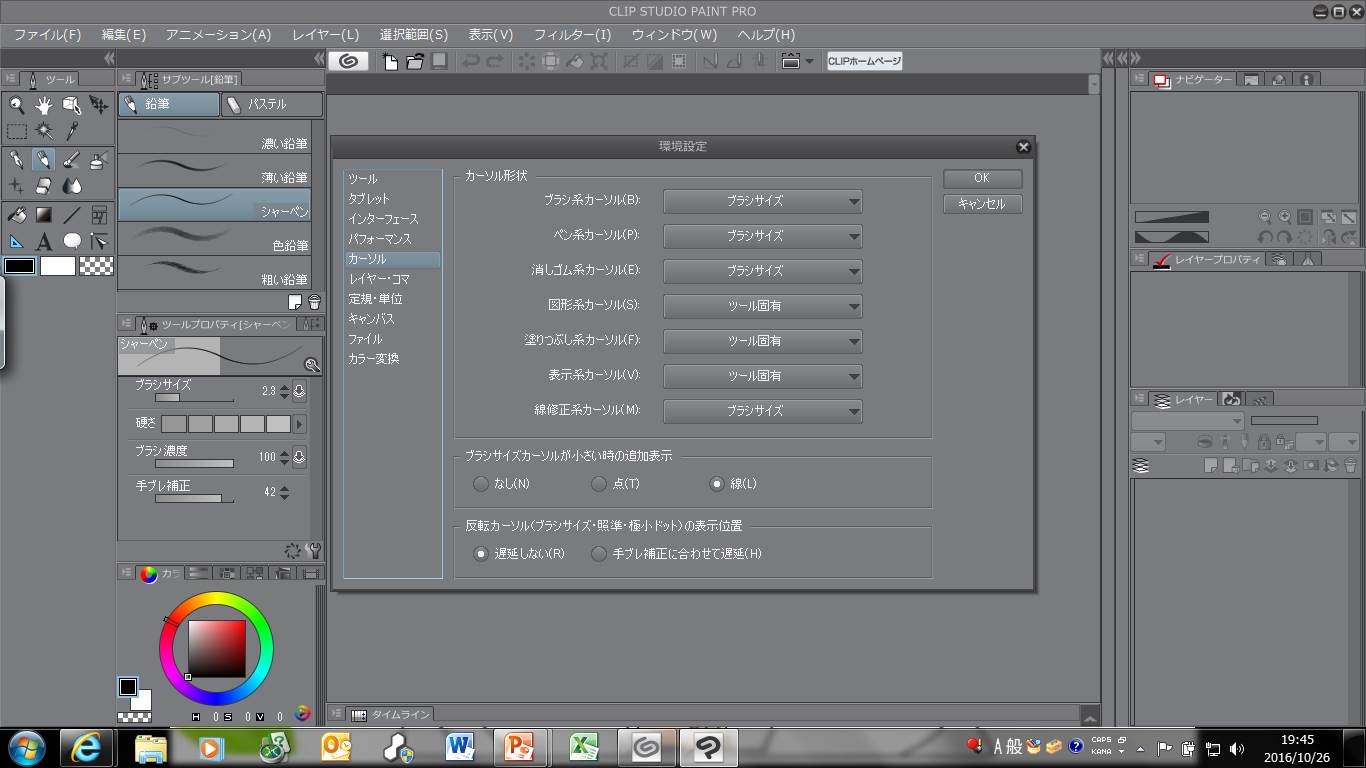Select the Hand move tool
Screen dimensions: 1366x768
[44, 105]
